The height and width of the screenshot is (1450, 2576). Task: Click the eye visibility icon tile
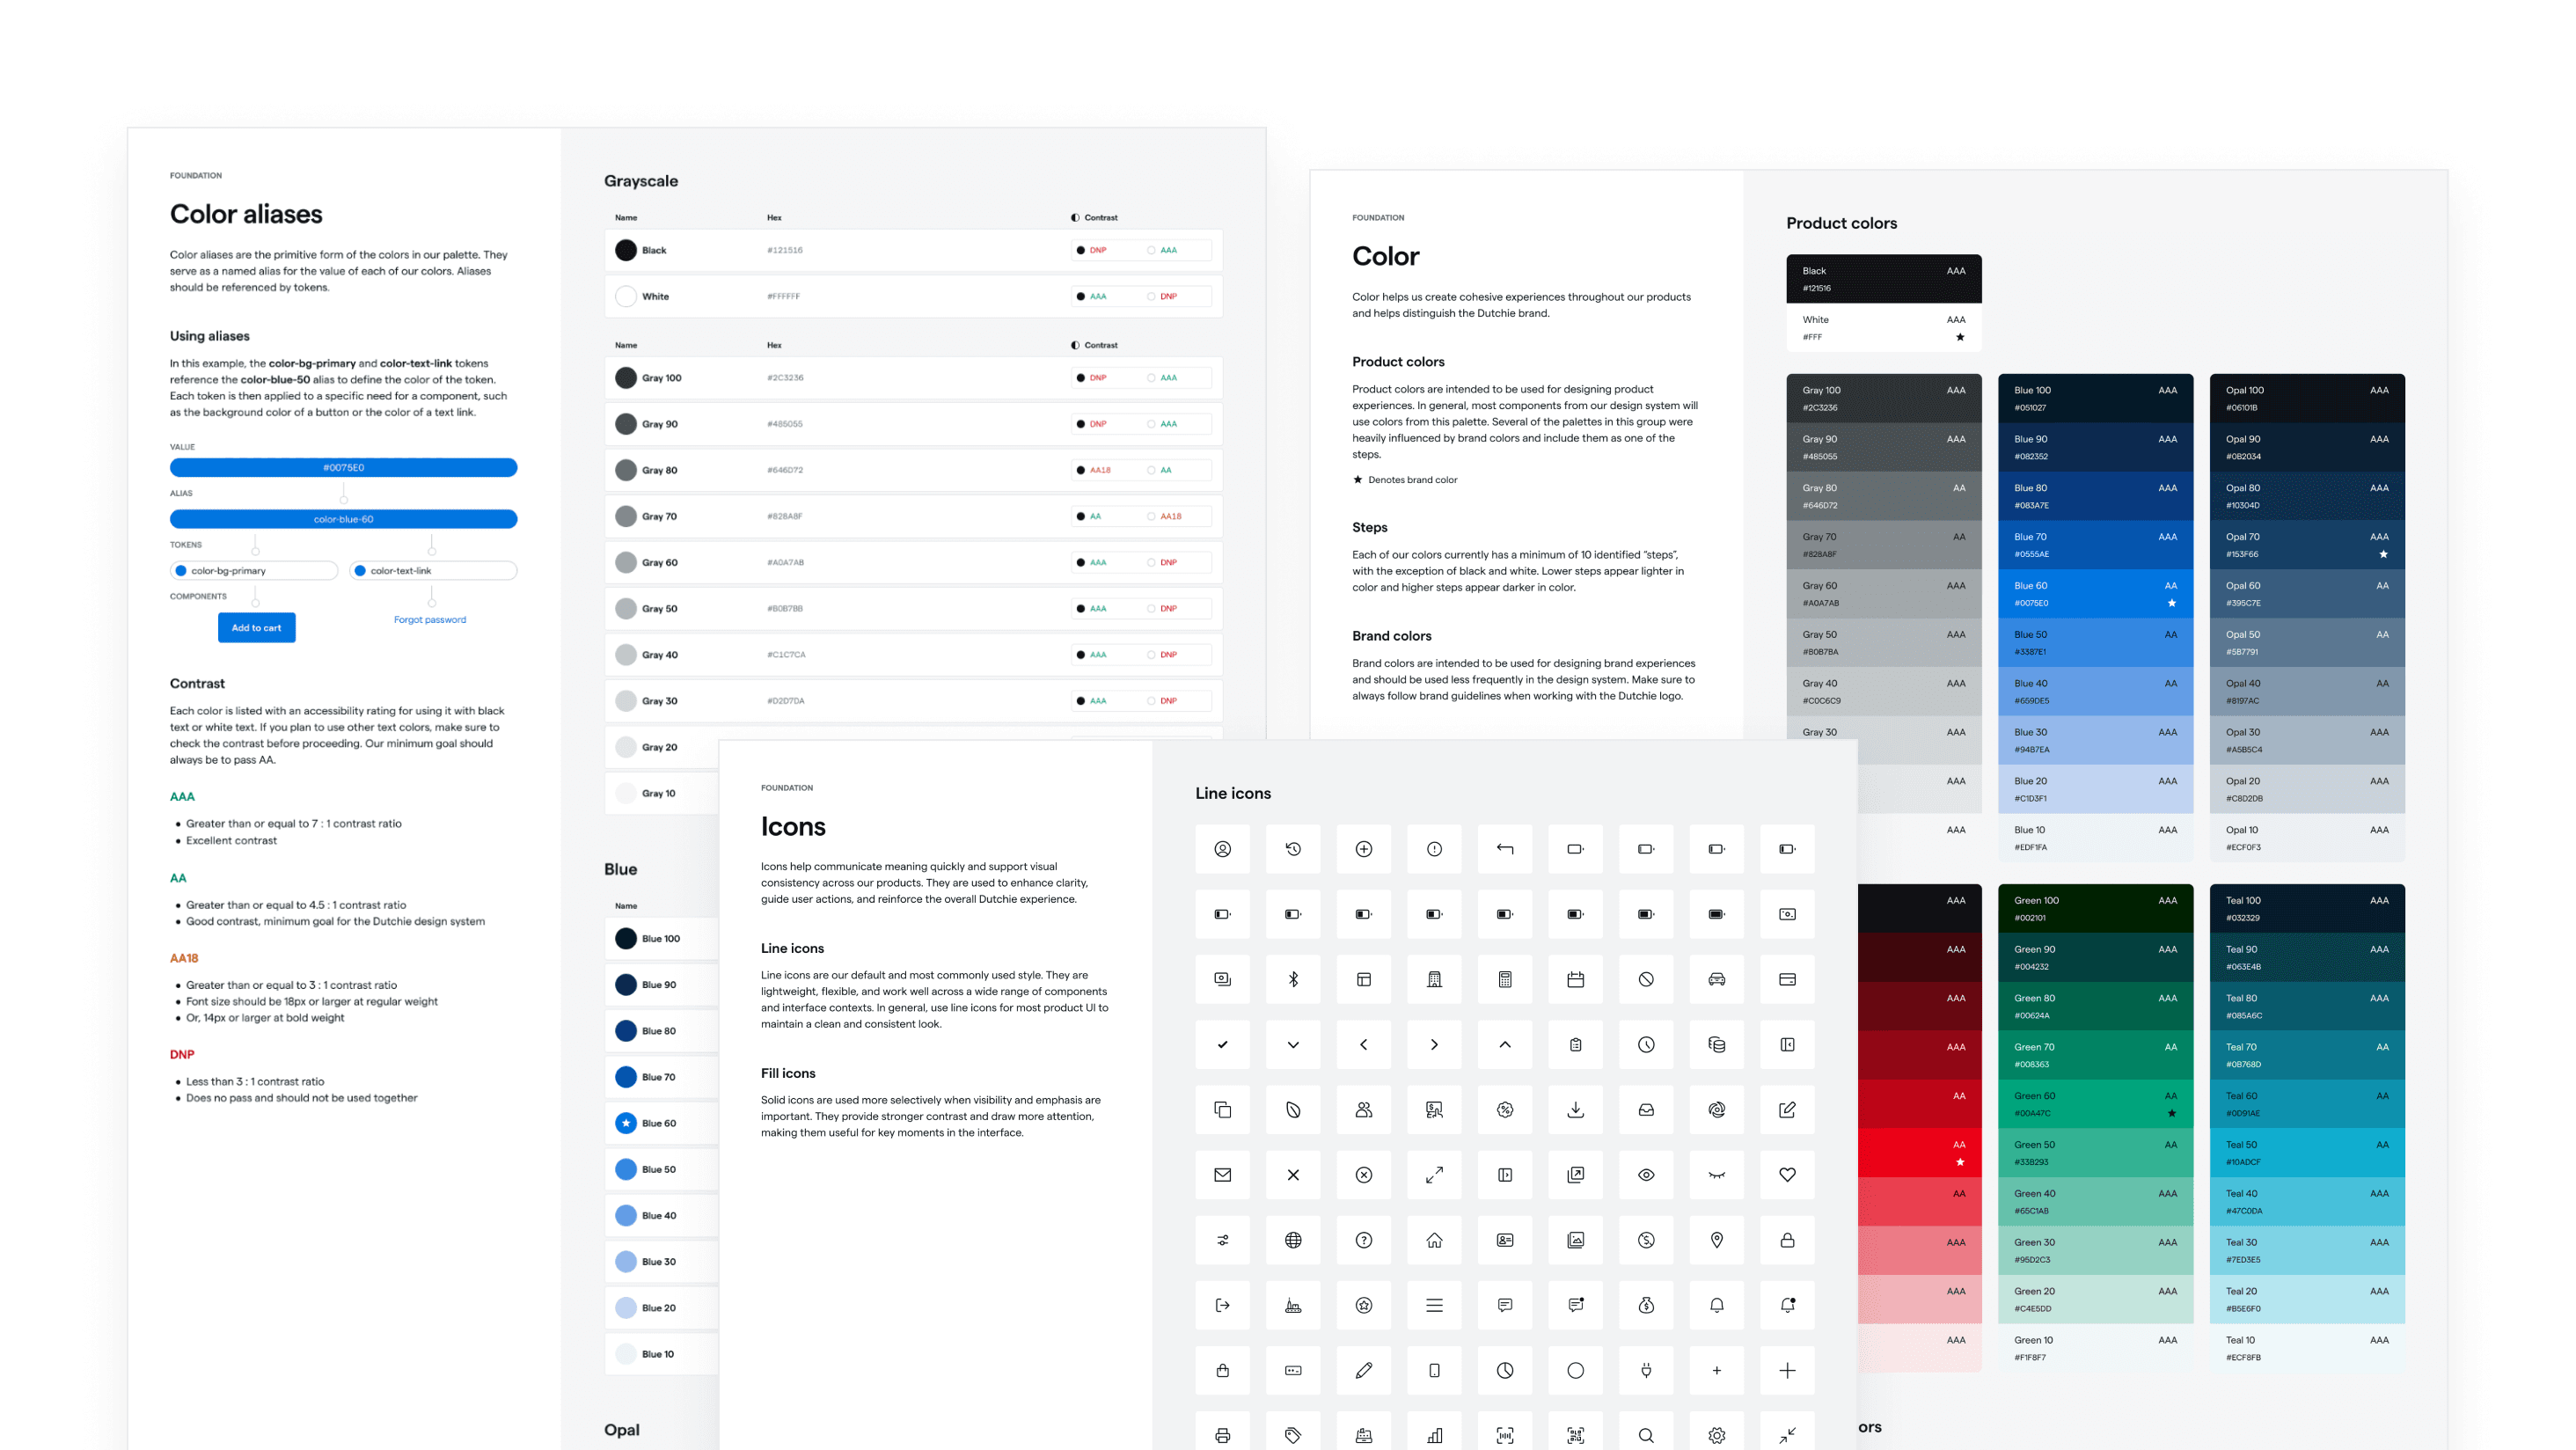[x=1646, y=1175]
